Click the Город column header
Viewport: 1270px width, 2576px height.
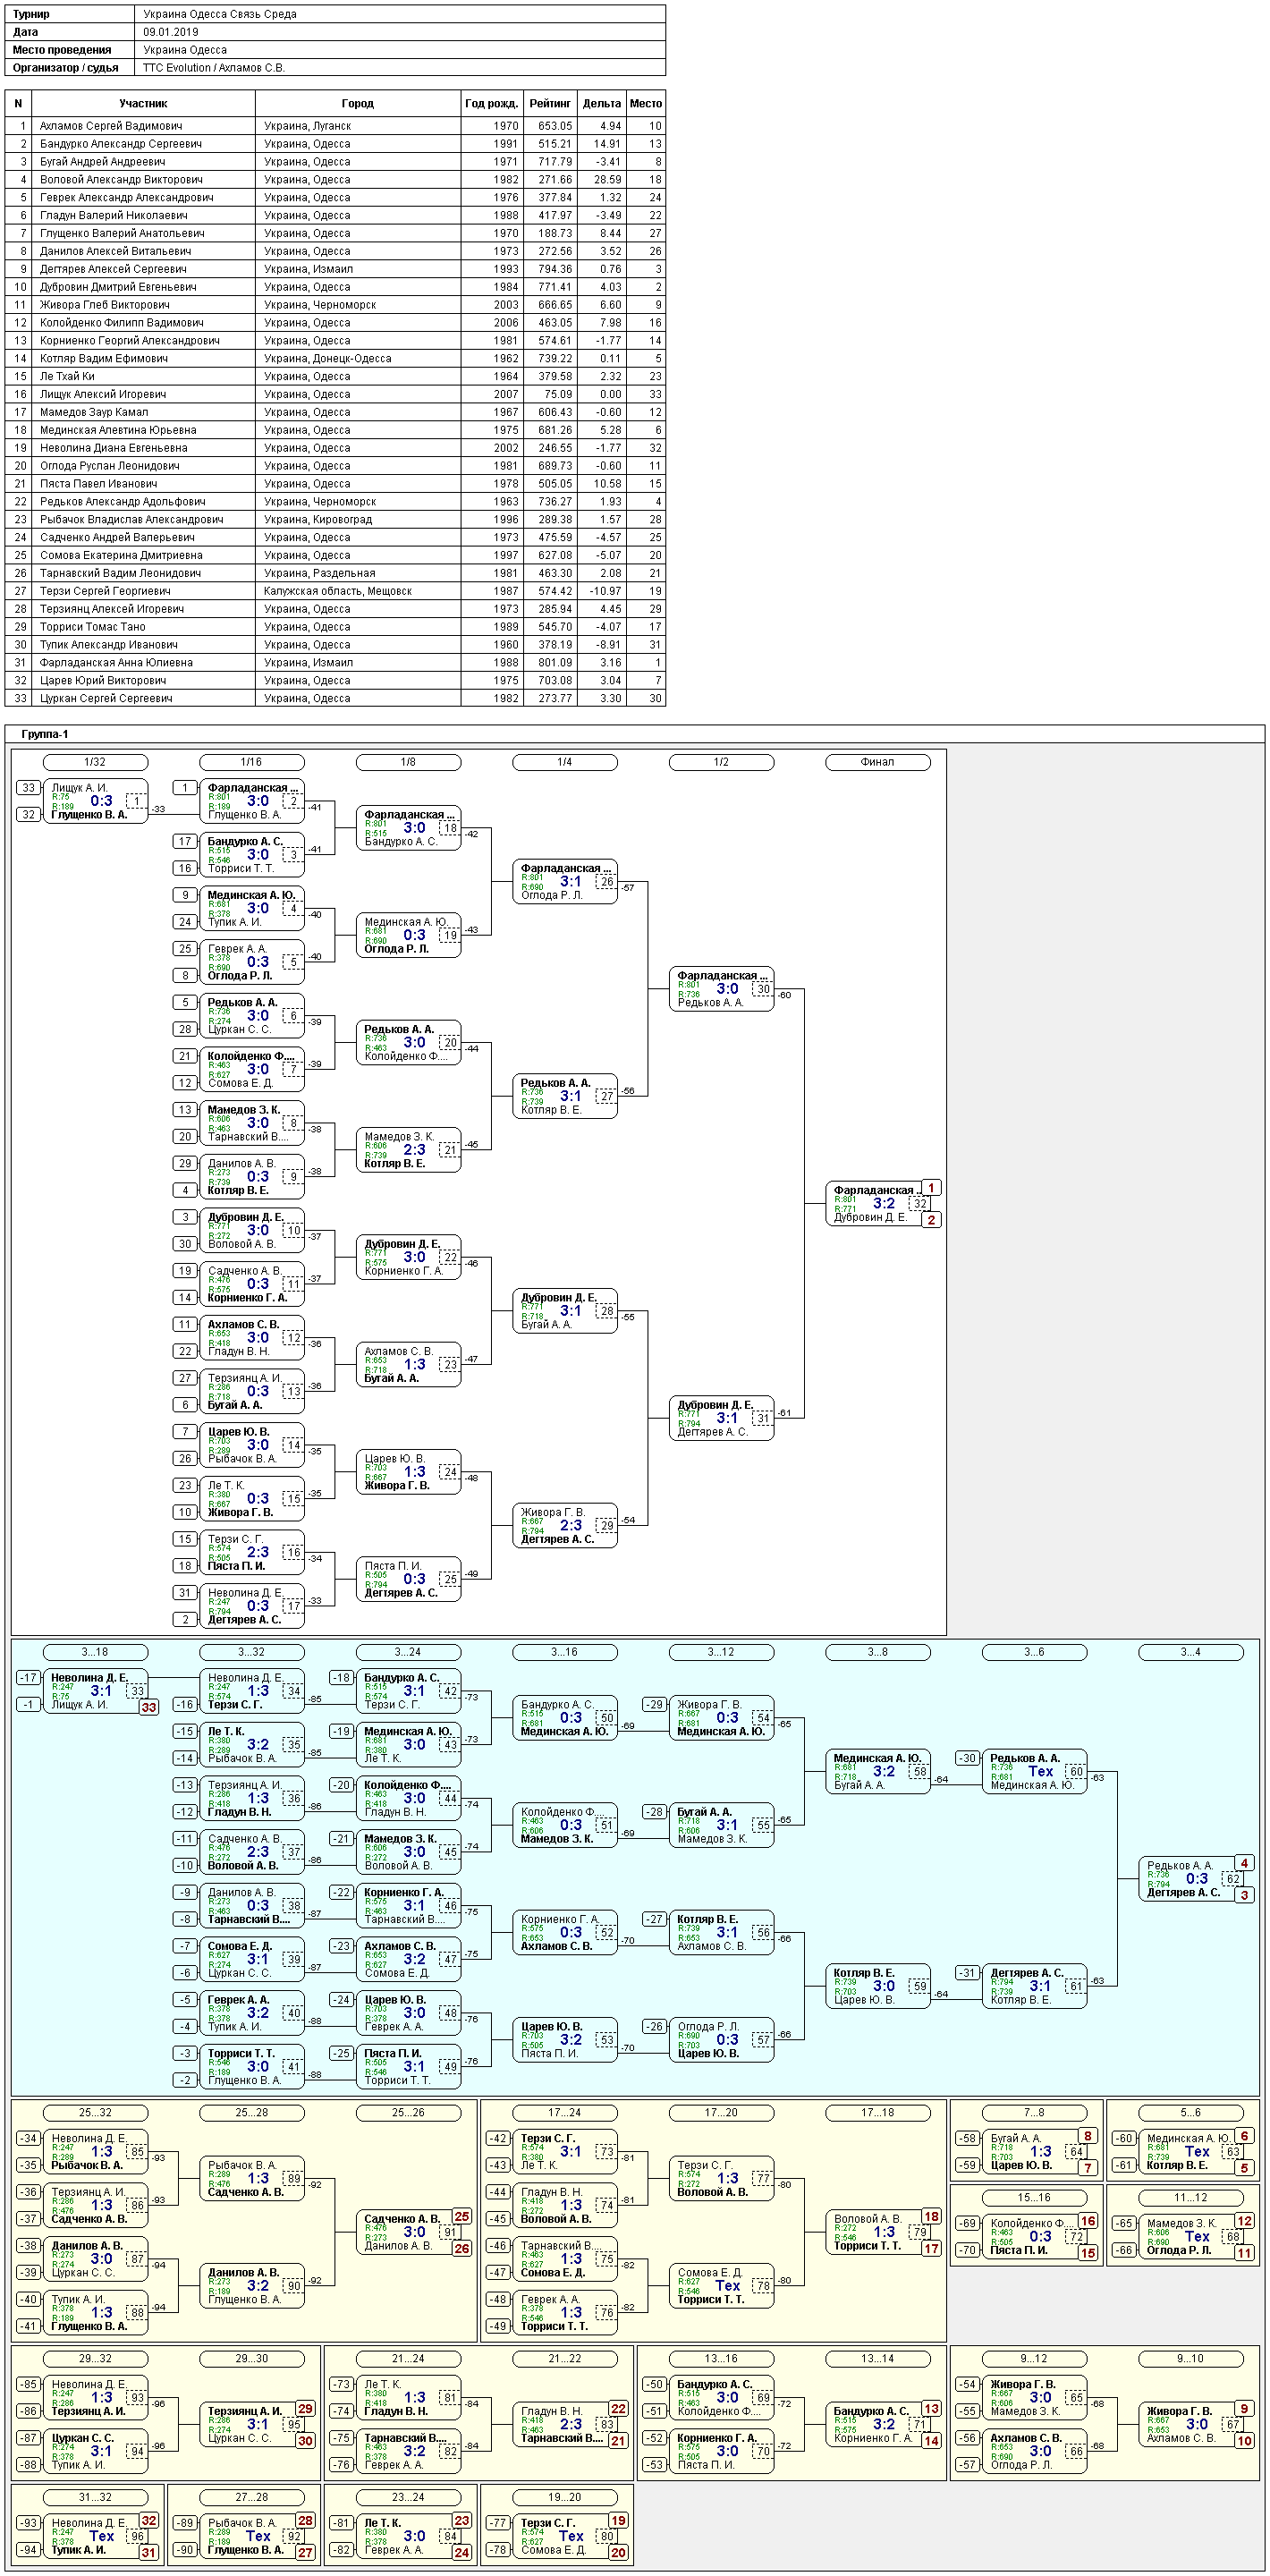point(358,103)
